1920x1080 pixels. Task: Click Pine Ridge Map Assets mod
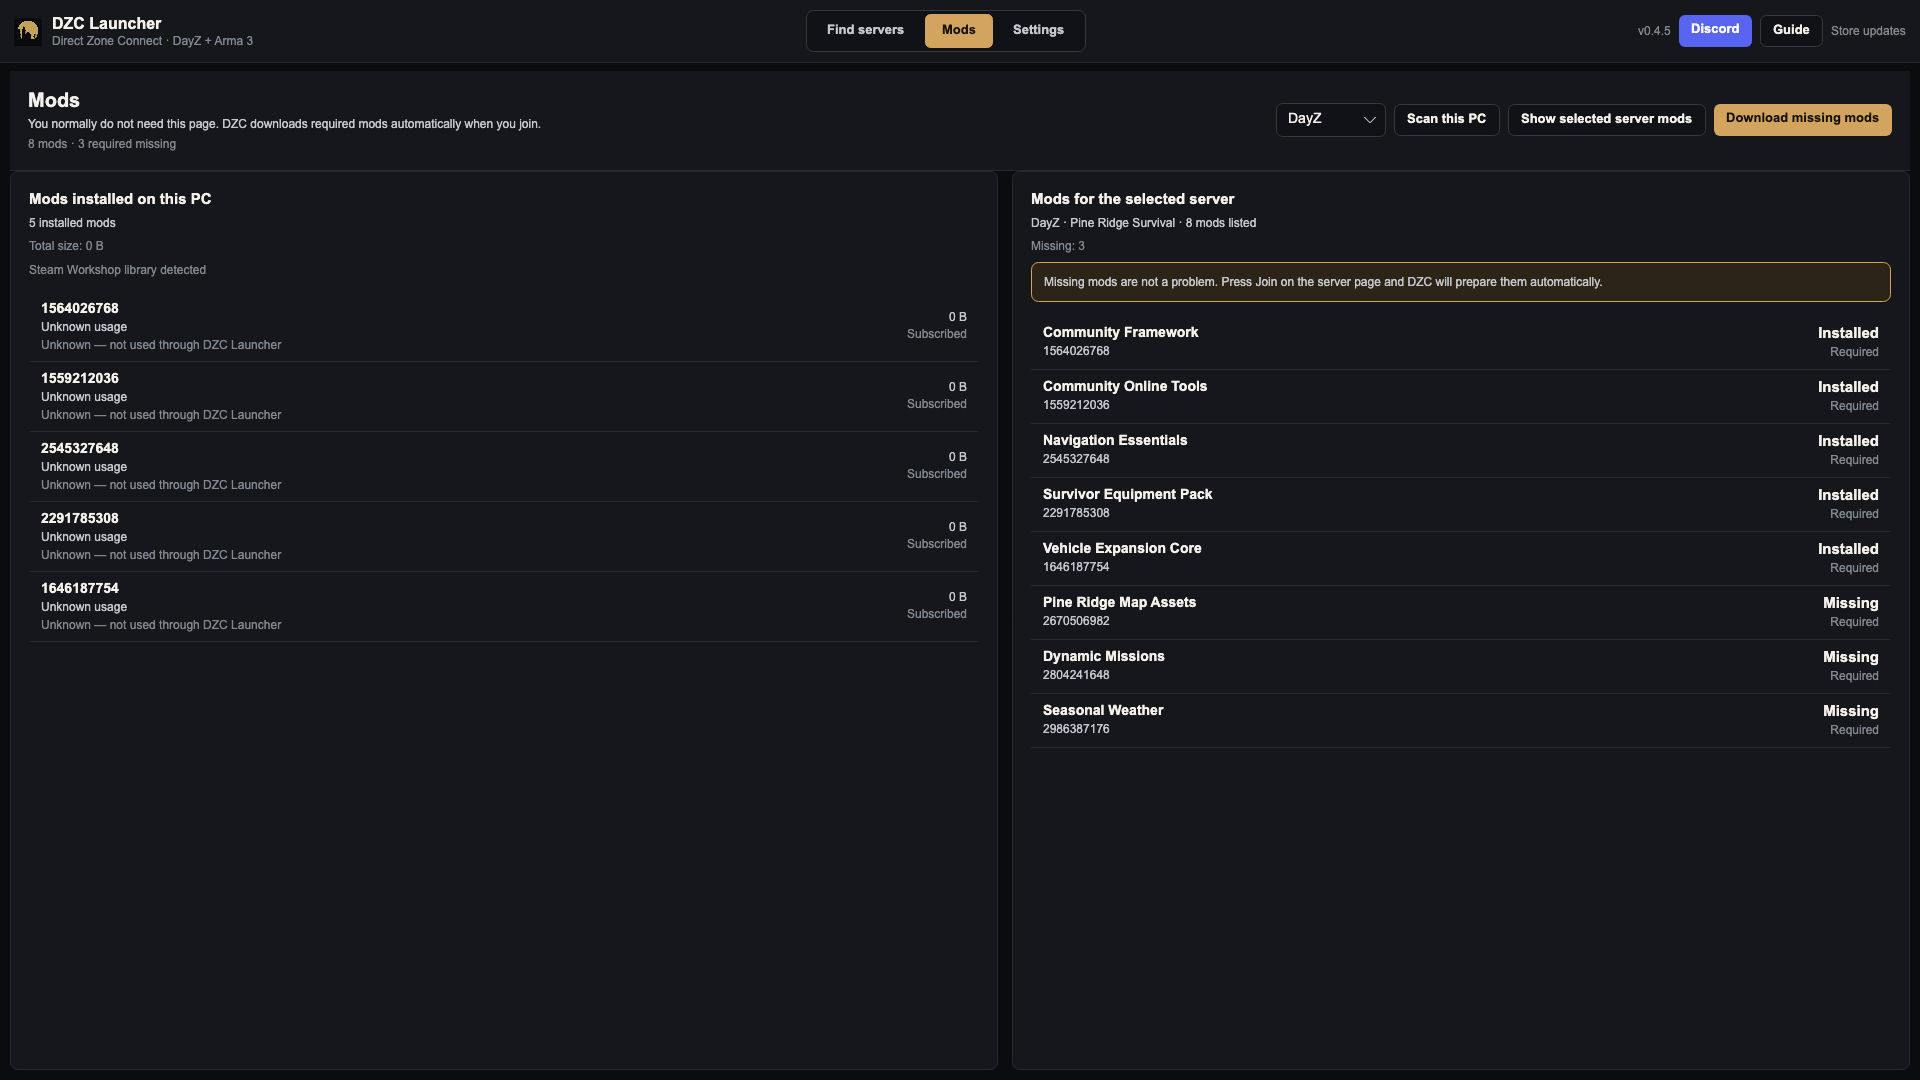click(1460, 612)
